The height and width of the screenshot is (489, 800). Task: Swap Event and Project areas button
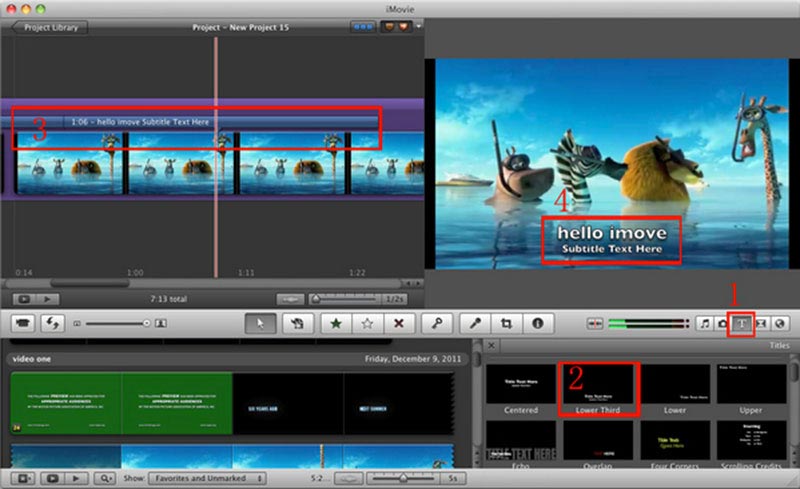(50, 324)
